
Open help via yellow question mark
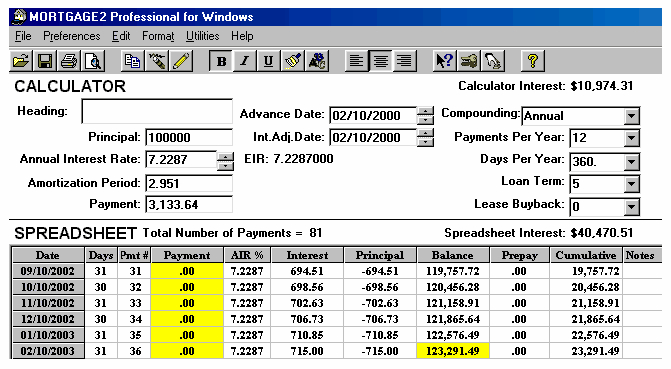coord(533,61)
